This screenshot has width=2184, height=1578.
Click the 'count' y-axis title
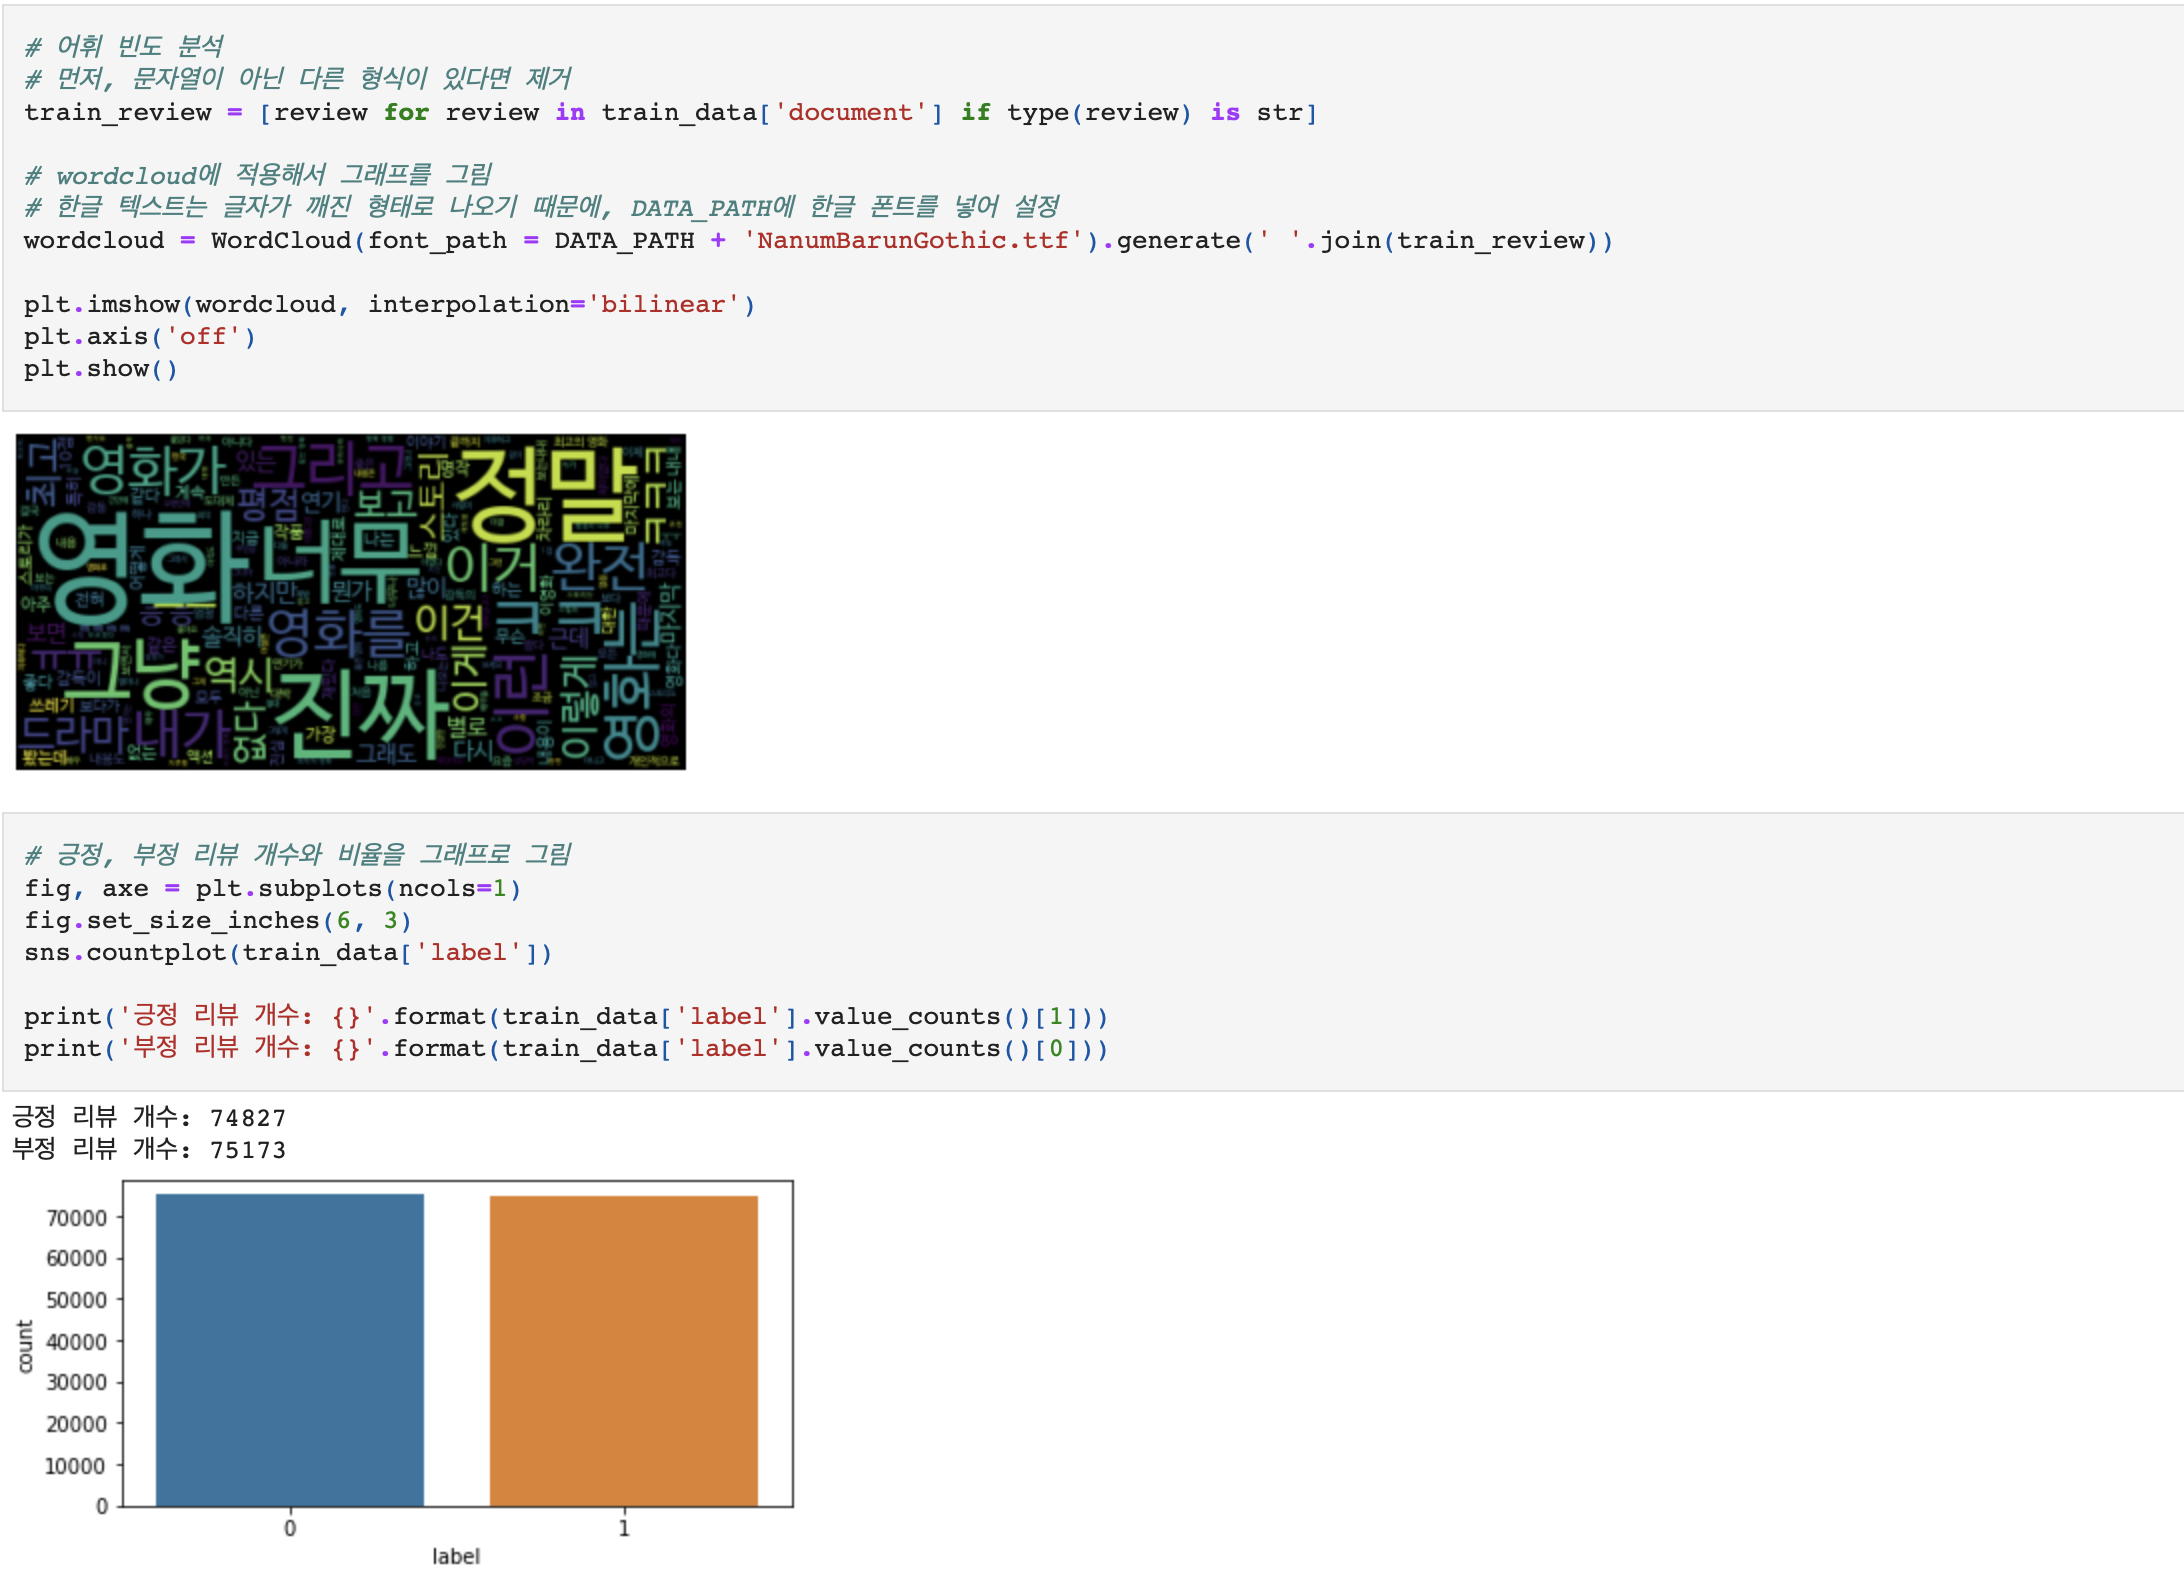pyautogui.click(x=26, y=1345)
